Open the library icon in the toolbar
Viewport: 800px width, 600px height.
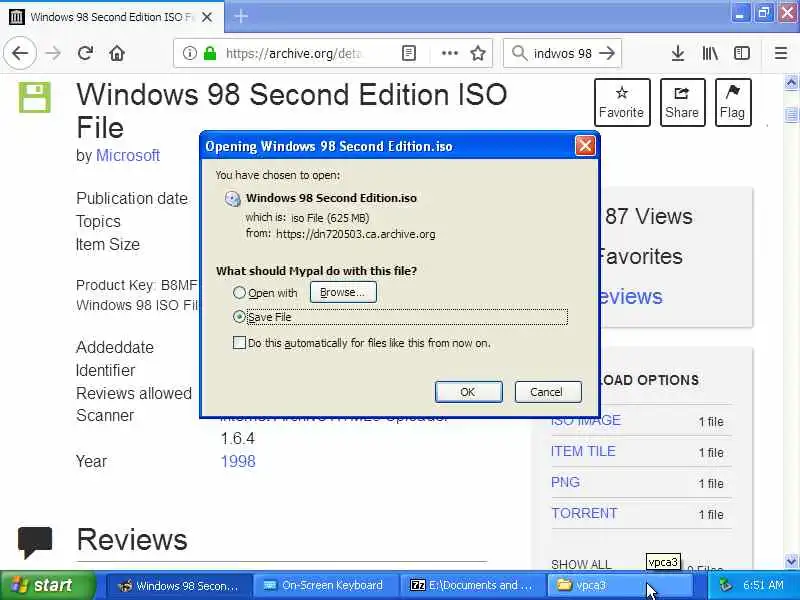(710, 53)
